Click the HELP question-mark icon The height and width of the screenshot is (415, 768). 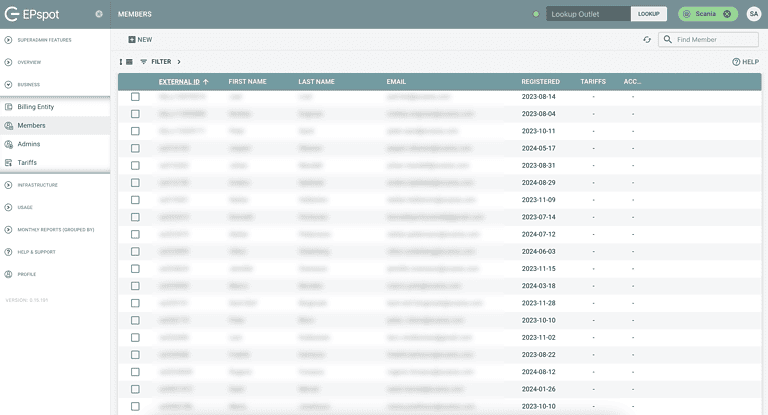coord(736,62)
